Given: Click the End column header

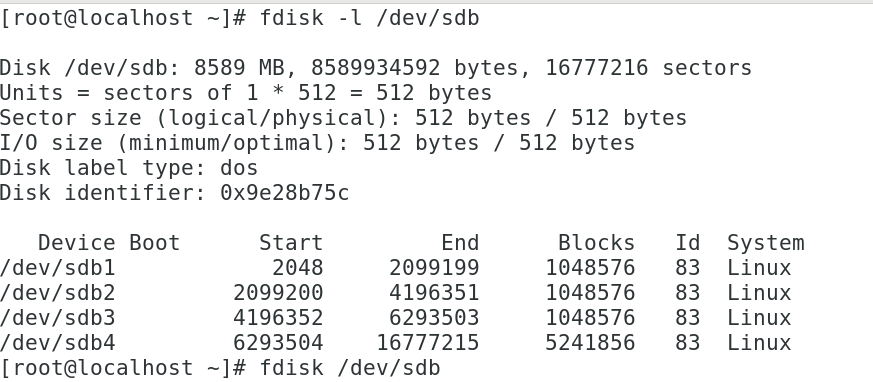Looking at the screenshot, I should coord(460,243).
